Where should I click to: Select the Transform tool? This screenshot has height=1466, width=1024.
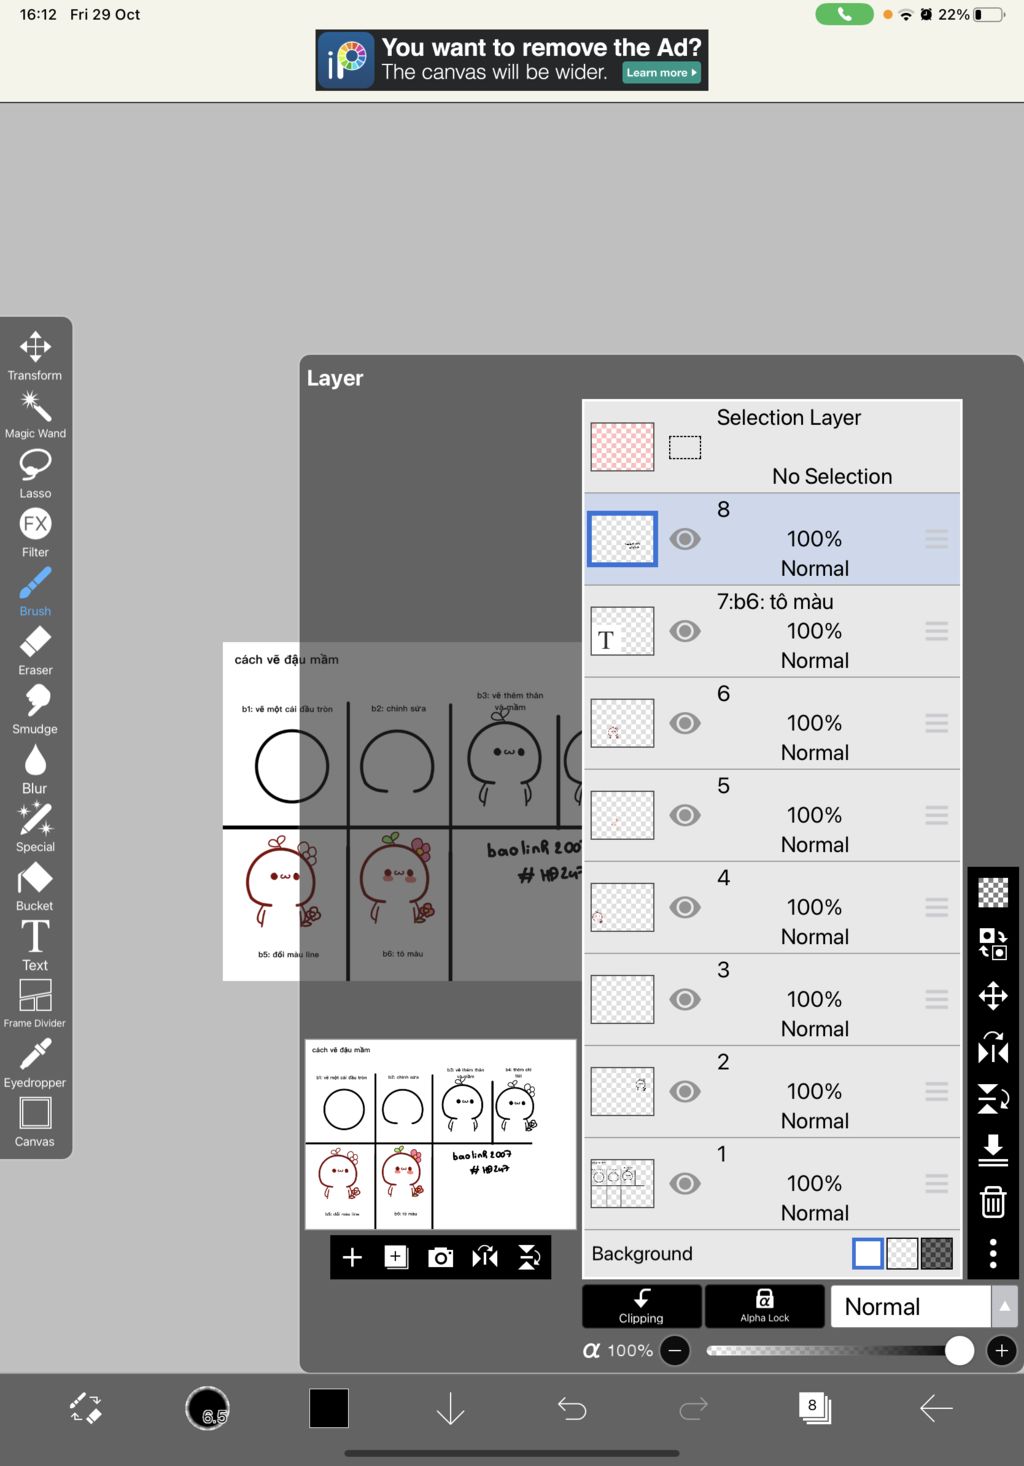(35, 355)
